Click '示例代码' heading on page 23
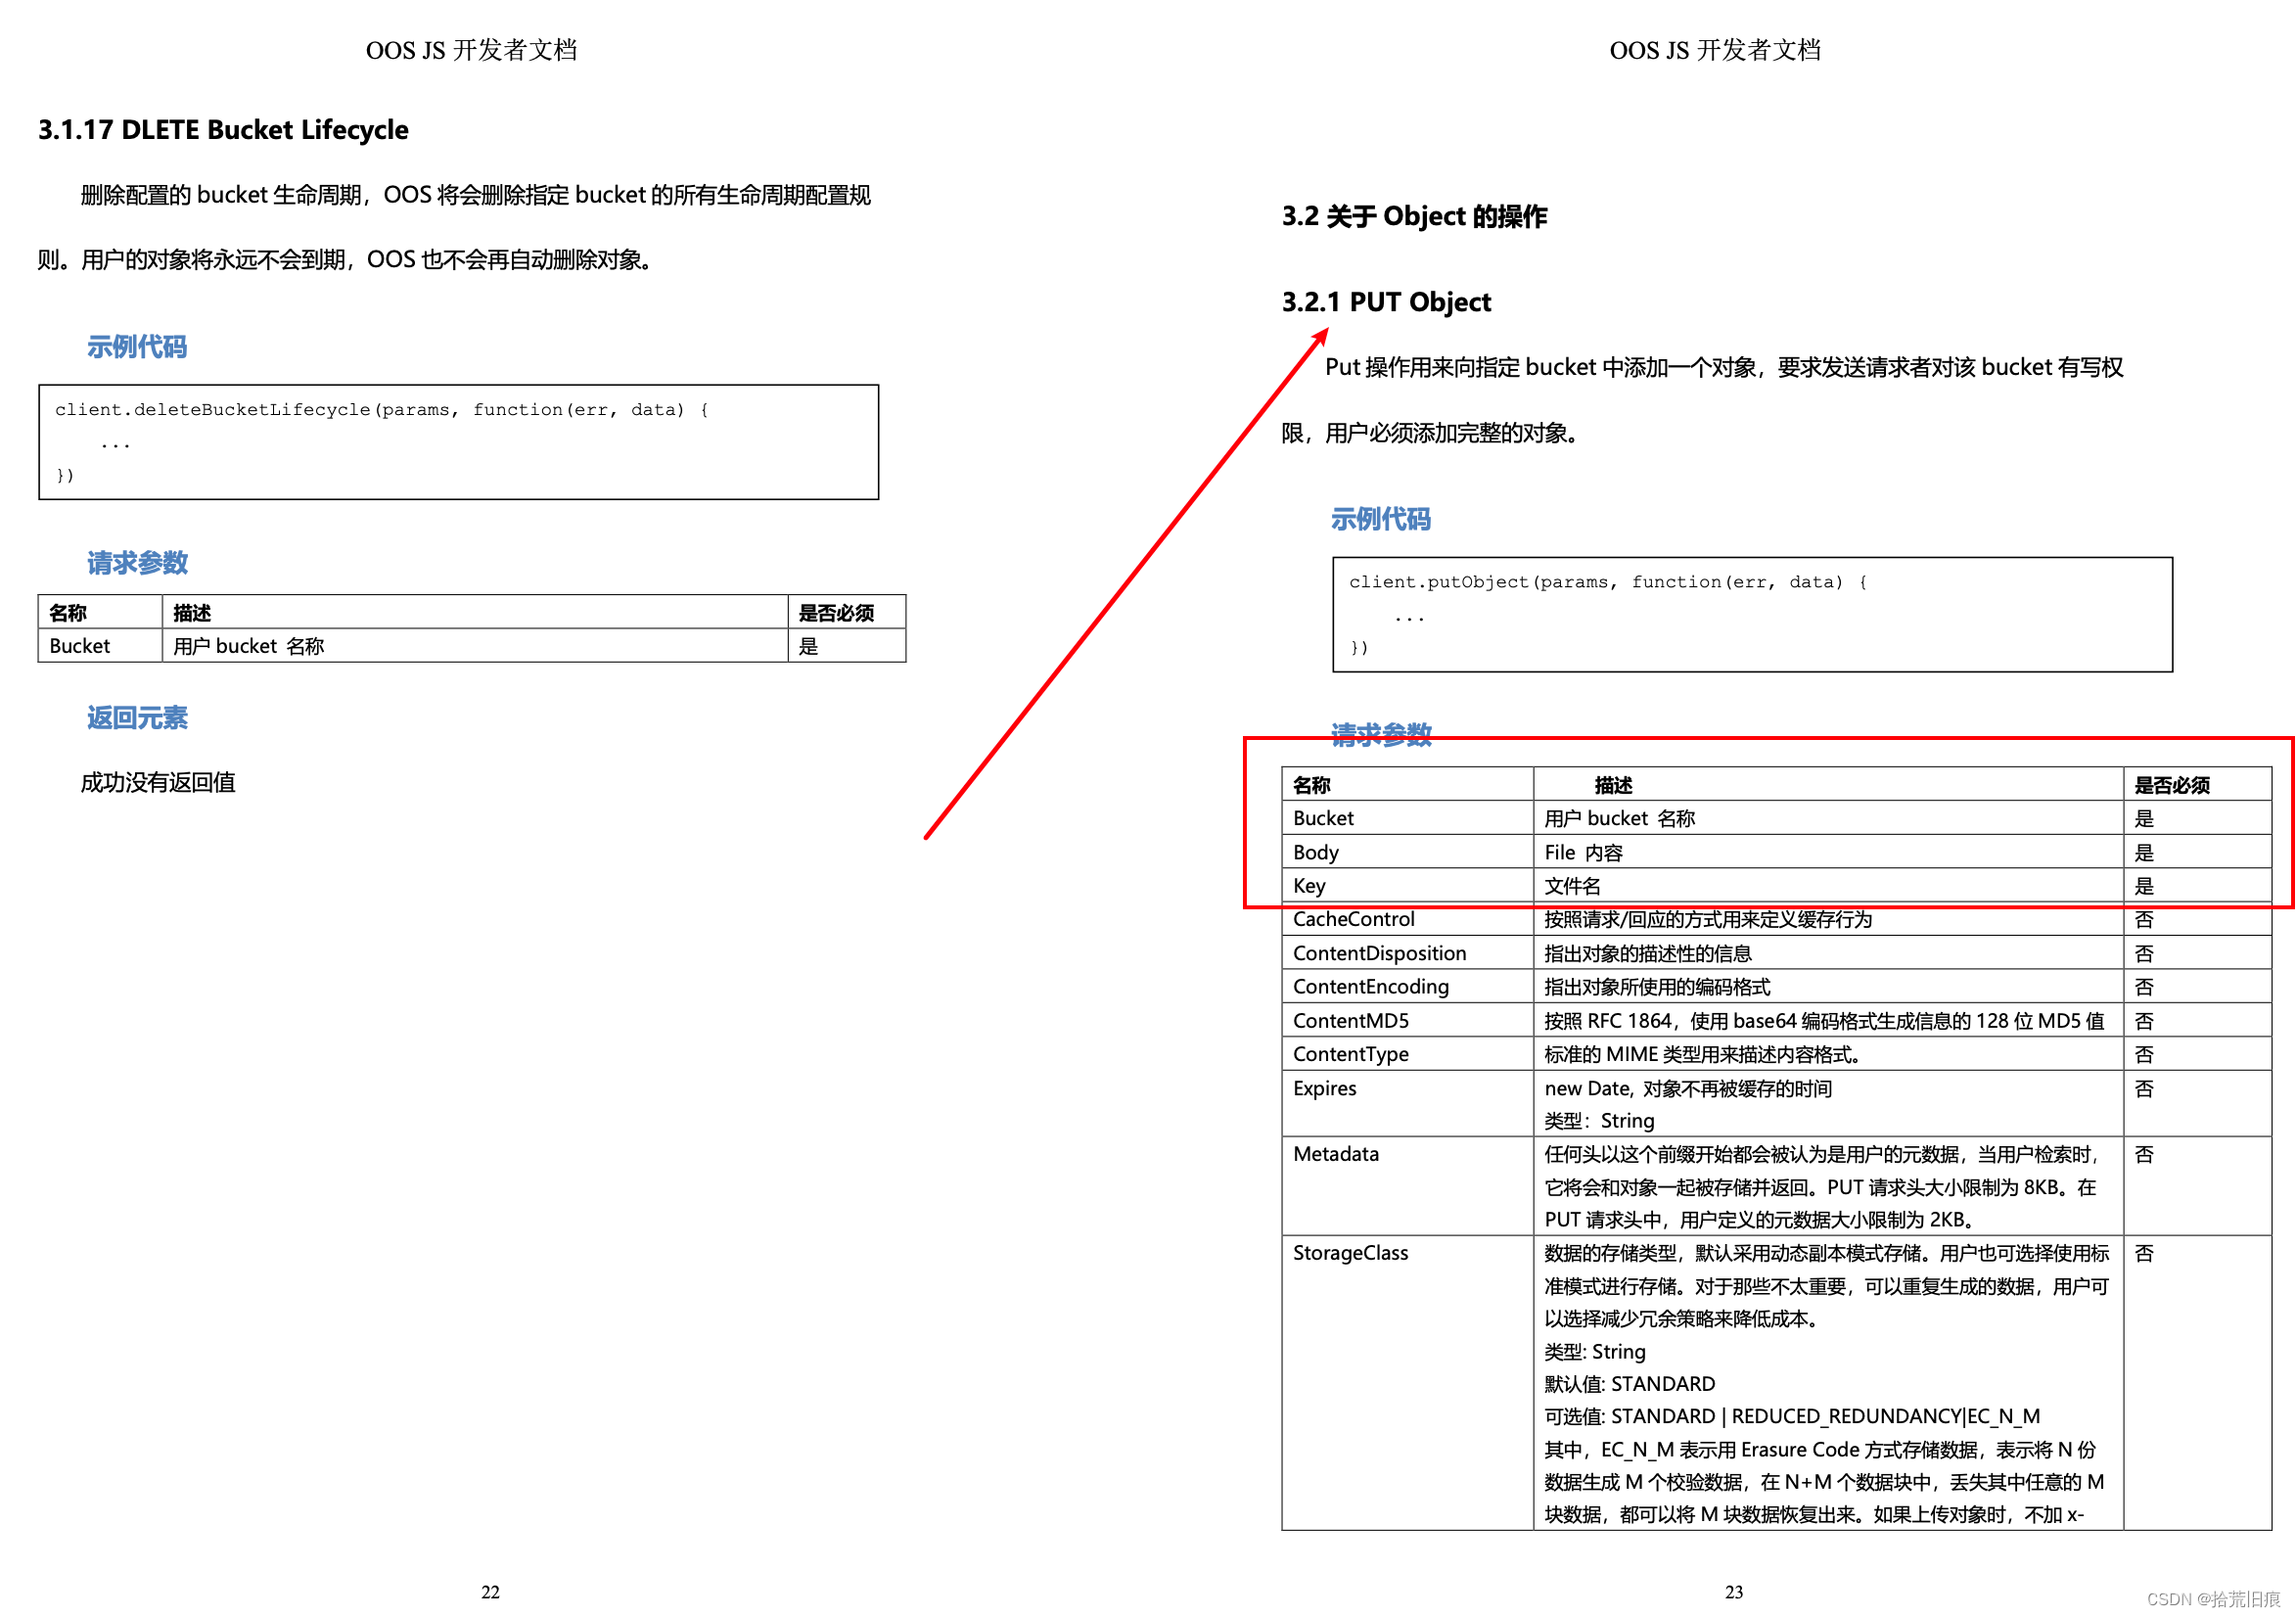Screen dimensions: 2296x1617 pyautogui.click(x=1380, y=519)
